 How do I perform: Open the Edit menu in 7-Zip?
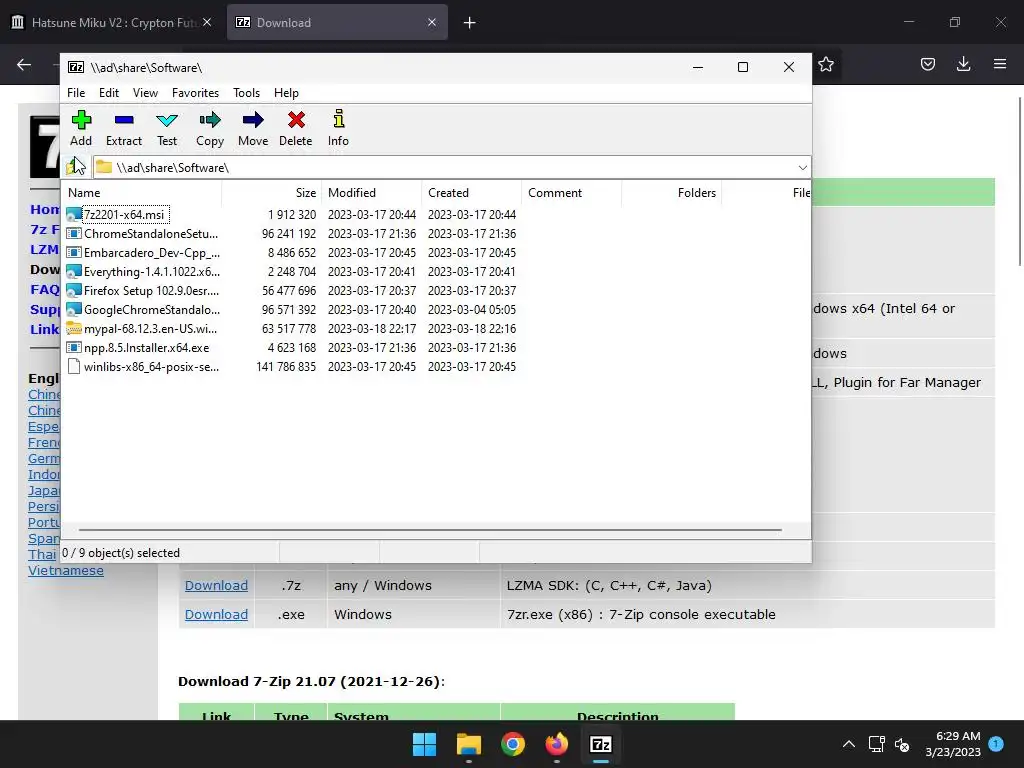point(108,93)
